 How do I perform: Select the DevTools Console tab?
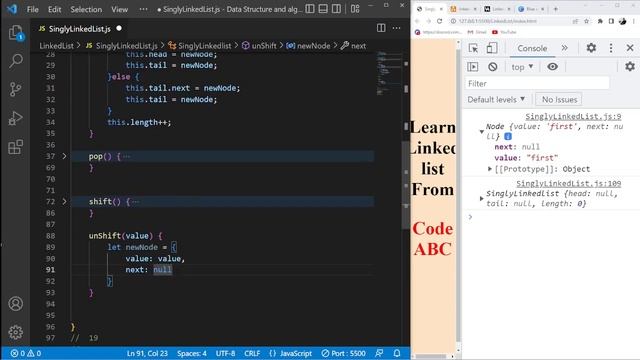coord(532,48)
